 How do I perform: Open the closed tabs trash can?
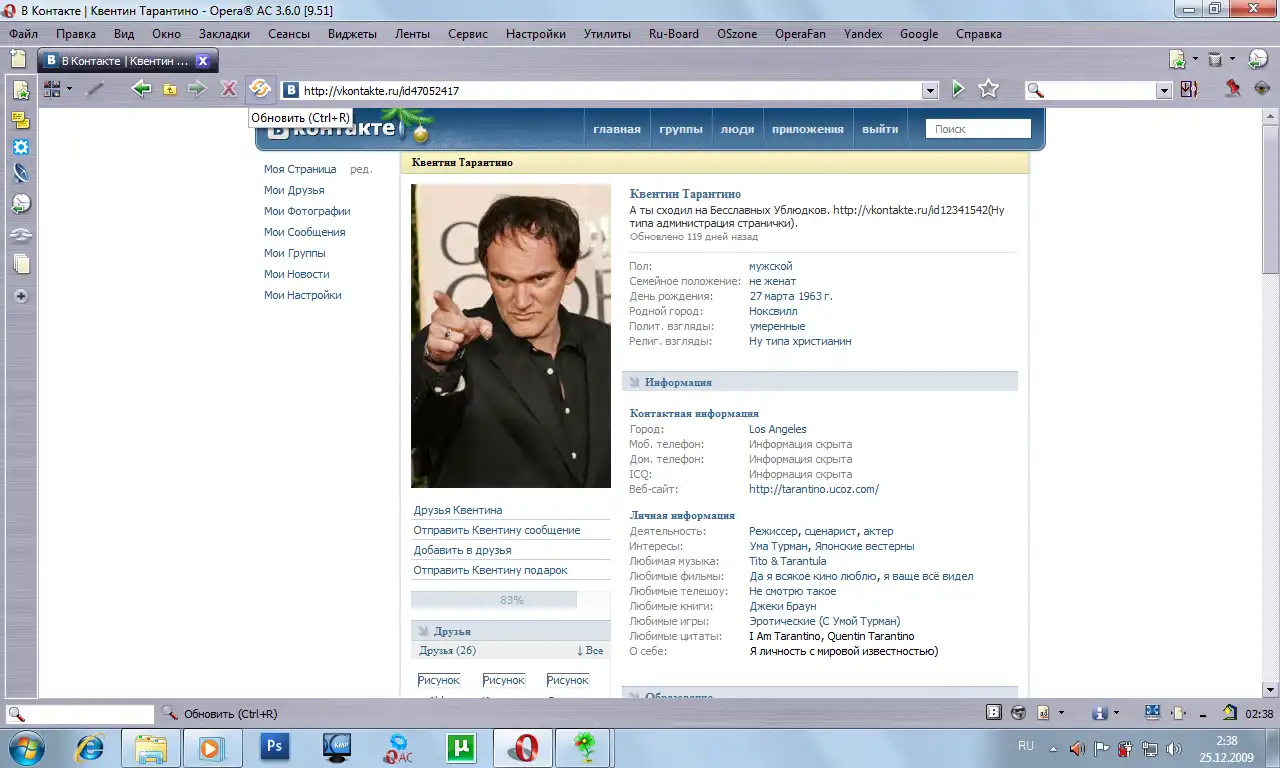coord(1215,60)
